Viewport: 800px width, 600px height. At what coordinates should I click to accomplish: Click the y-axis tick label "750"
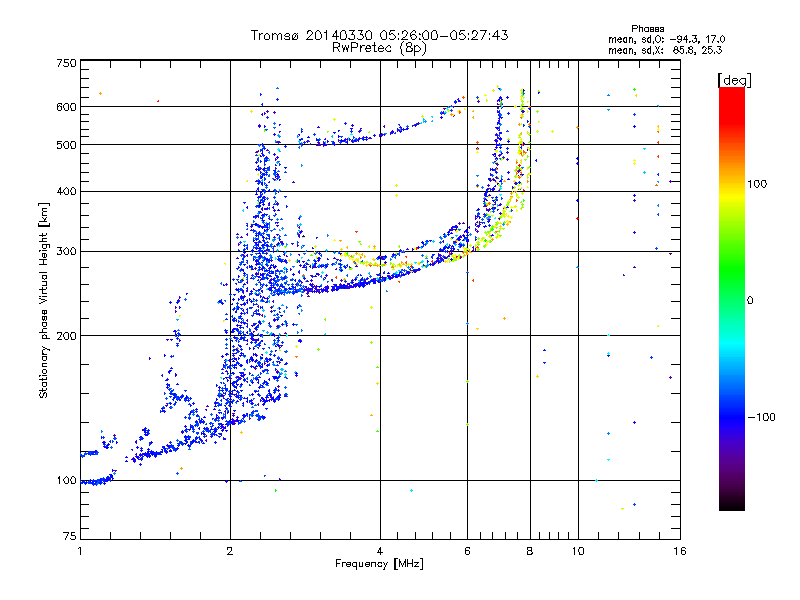click(67, 63)
